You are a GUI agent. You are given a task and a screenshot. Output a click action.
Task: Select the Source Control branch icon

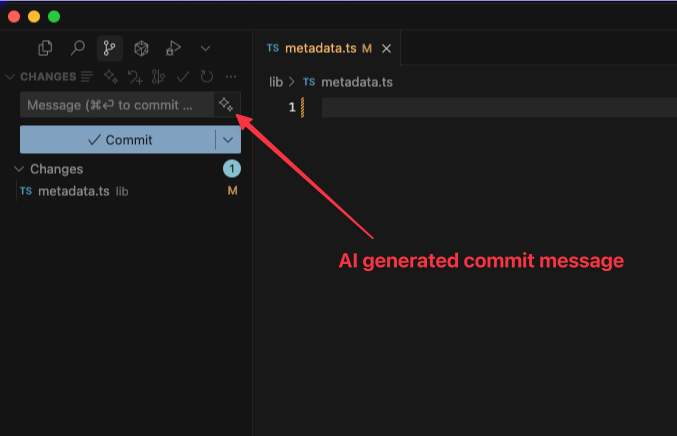(x=110, y=48)
